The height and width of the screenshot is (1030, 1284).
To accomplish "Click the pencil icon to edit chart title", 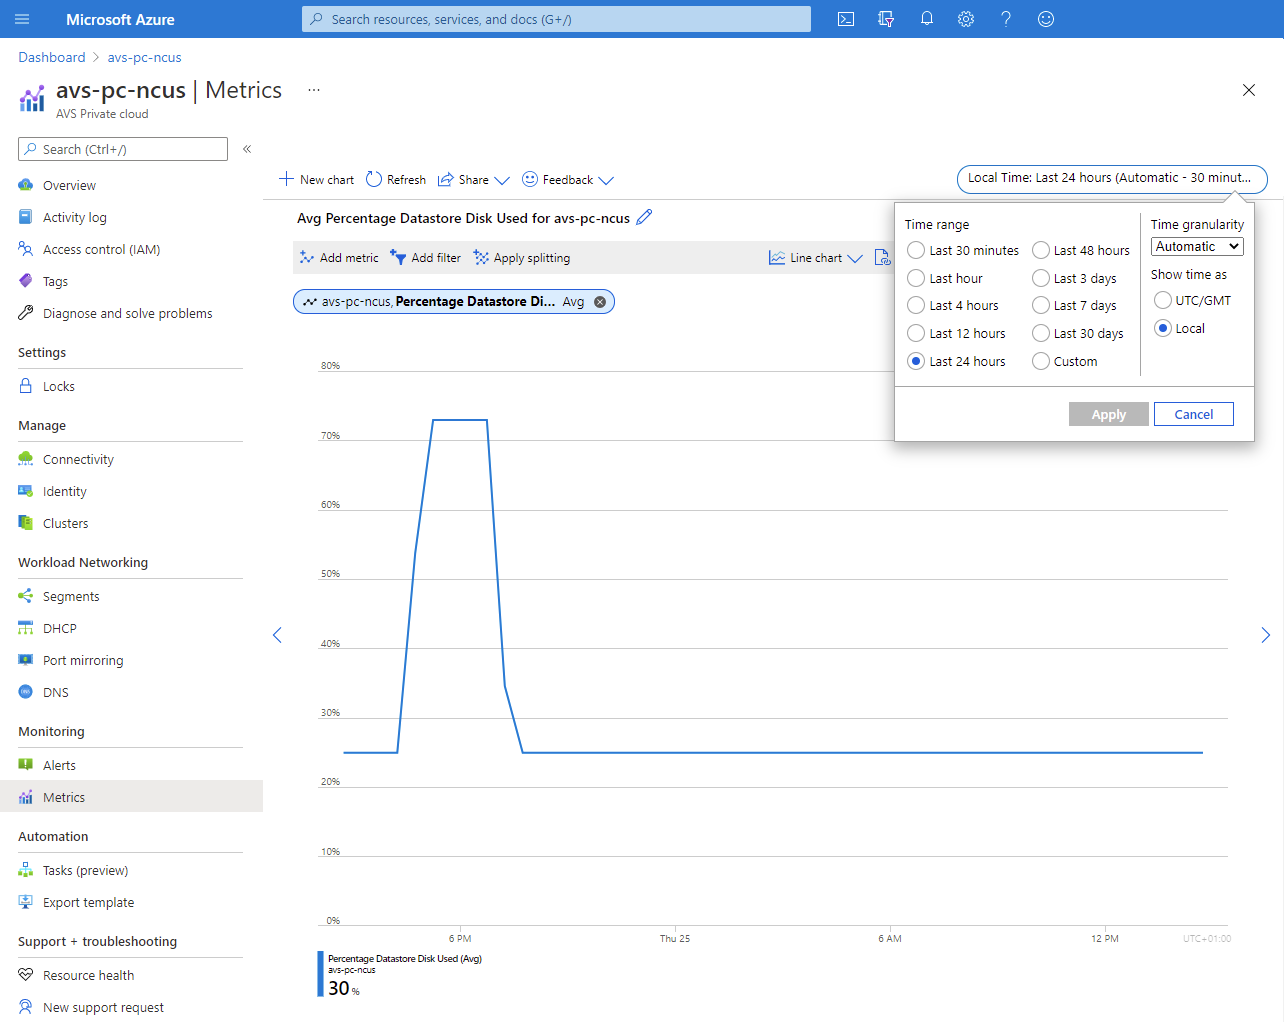I will coord(645,217).
